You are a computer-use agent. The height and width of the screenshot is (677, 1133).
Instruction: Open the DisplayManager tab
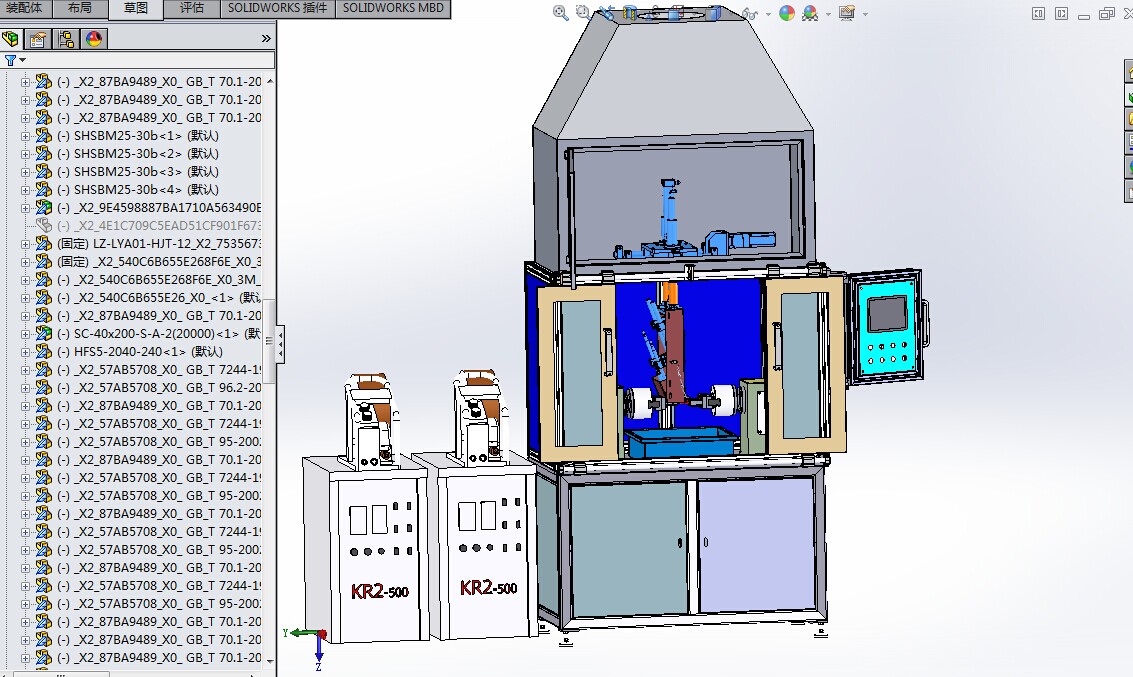(94, 39)
